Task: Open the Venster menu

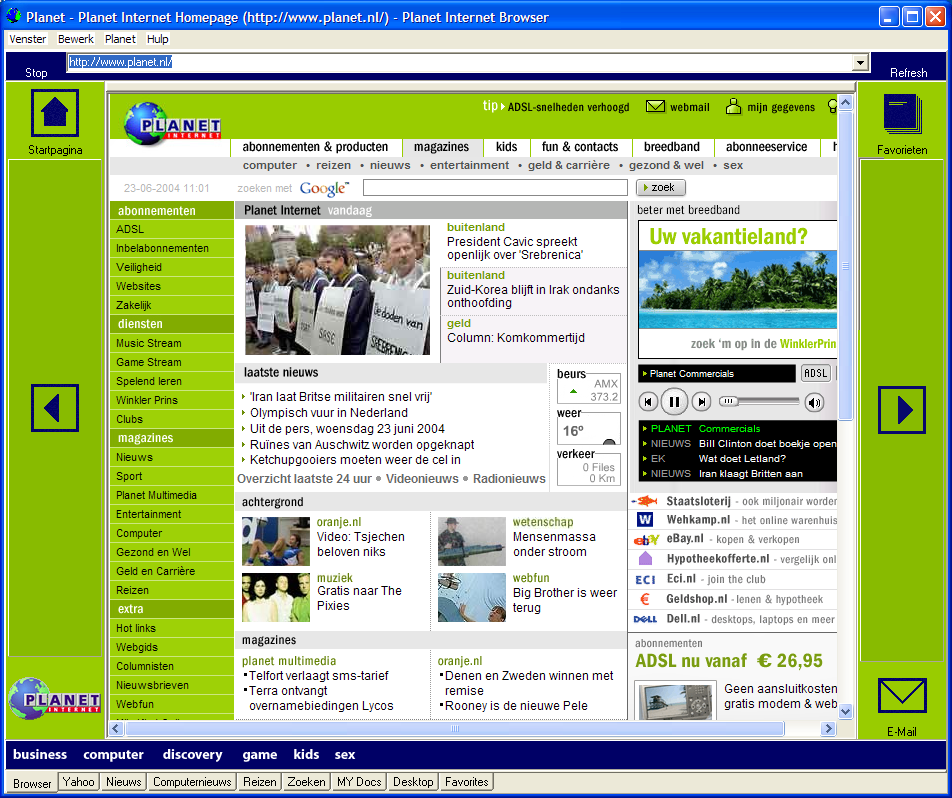Action: click(28, 39)
